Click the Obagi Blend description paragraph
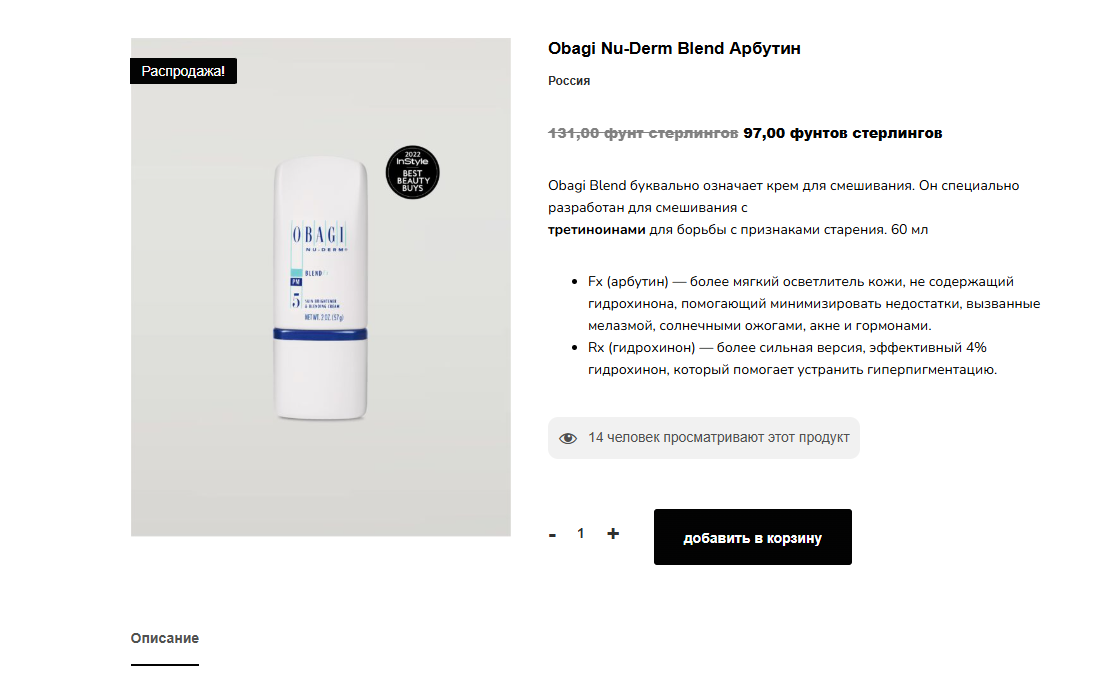The image size is (1101, 688). 784,207
